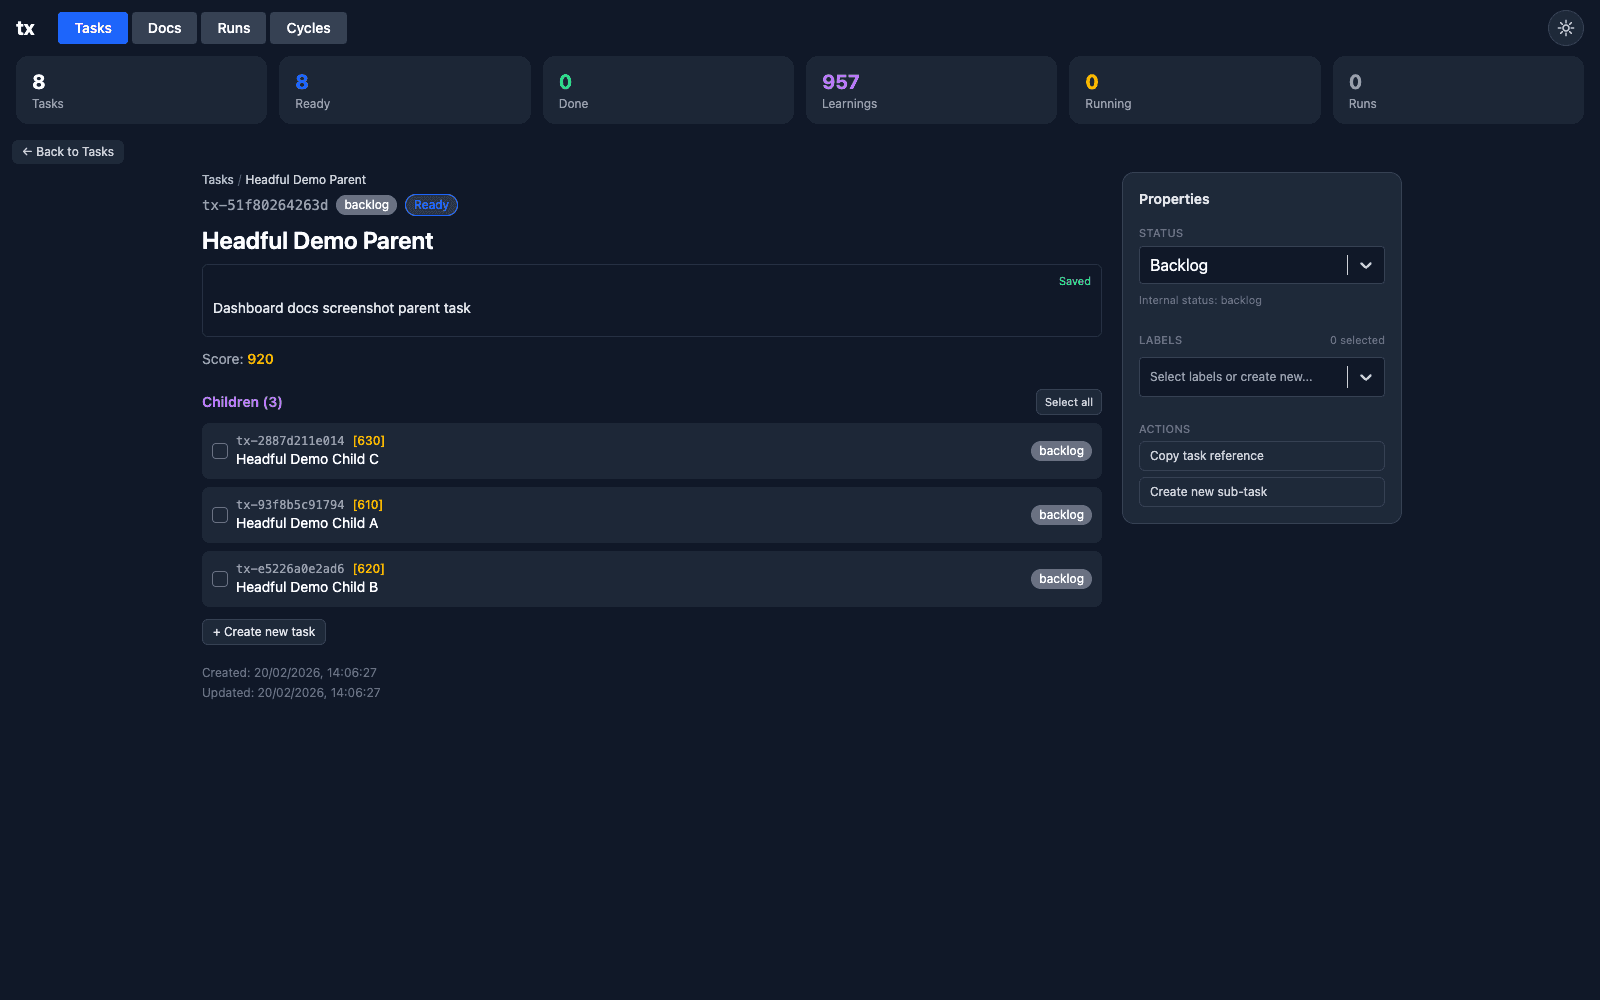Open the Cycles tab
Screen dimensions: 1600x1000
pyautogui.click(x=308, y=28)
